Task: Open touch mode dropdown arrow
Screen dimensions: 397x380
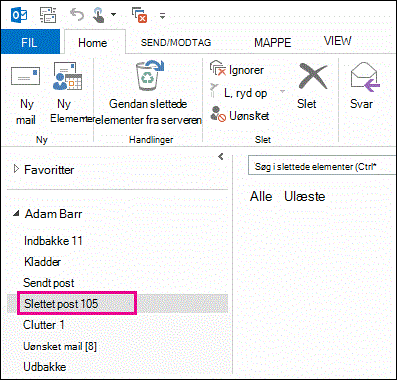Action: click(114, 15)
